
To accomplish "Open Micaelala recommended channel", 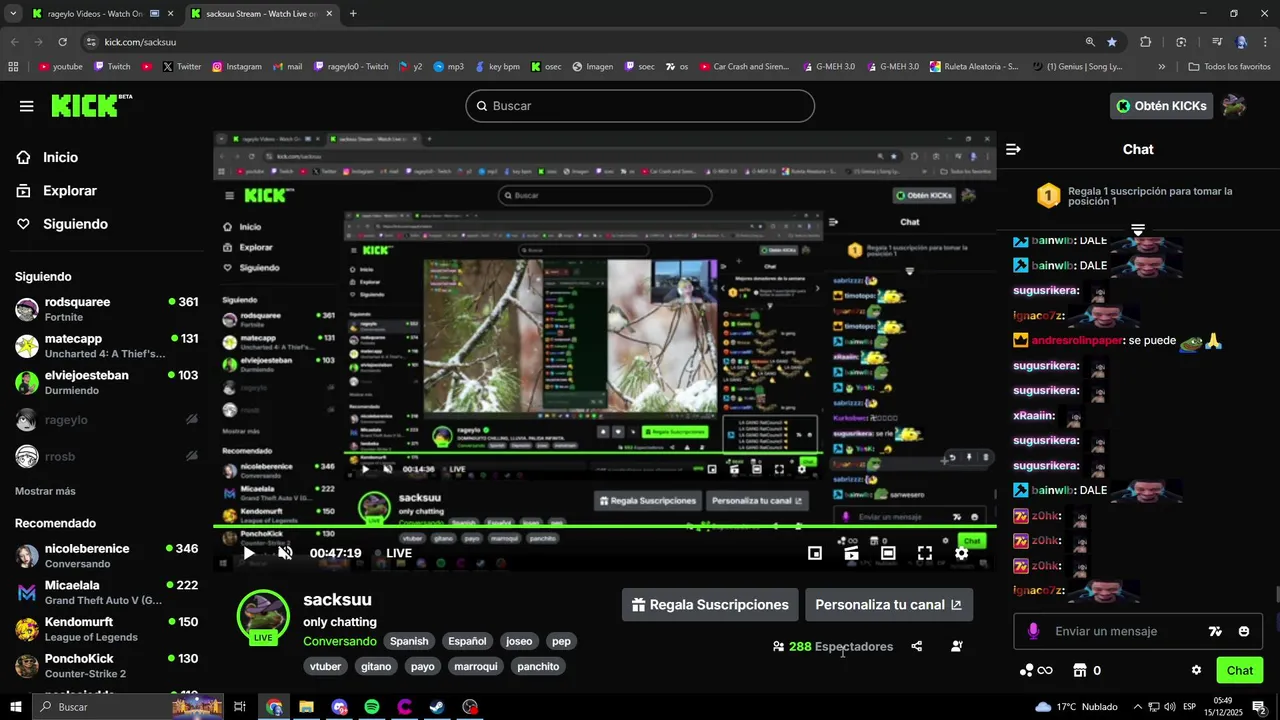I will (106, 593).
